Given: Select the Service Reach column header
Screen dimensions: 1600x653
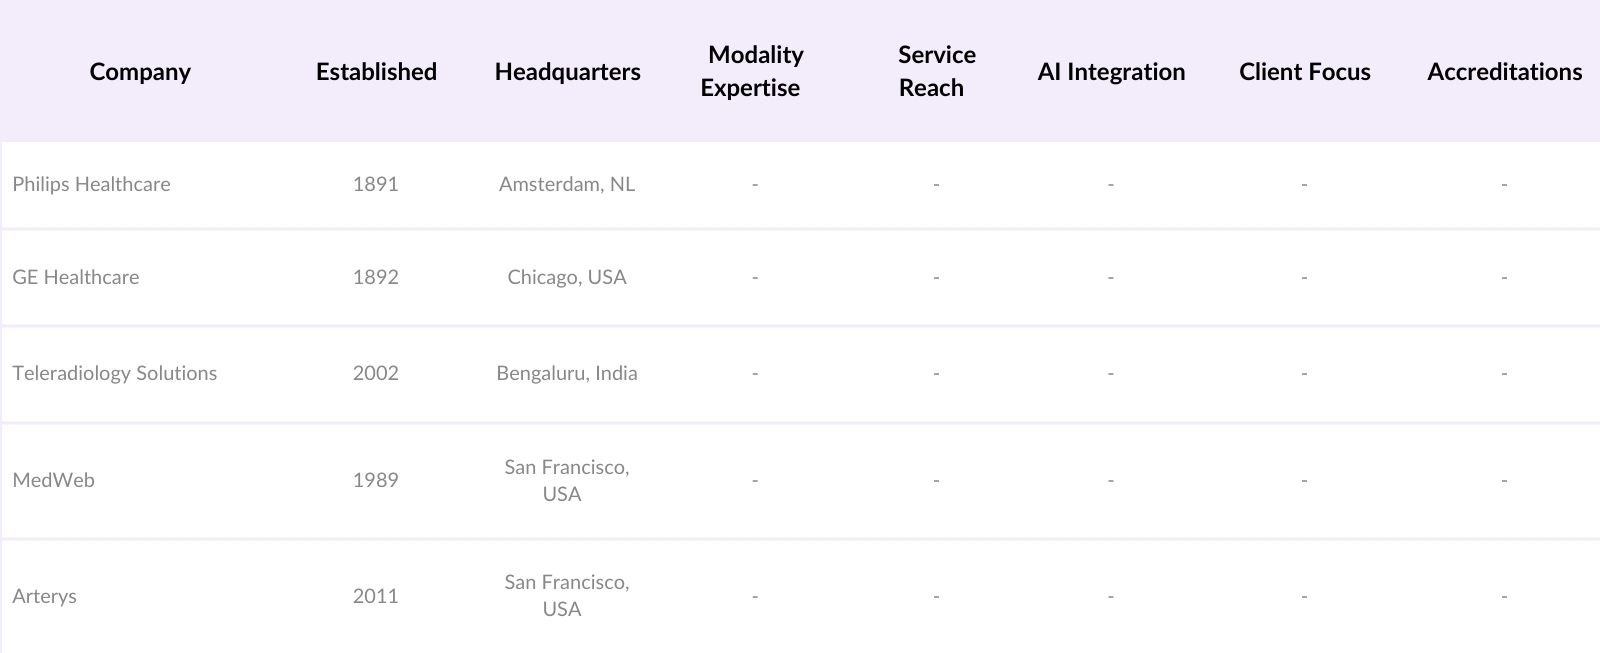Looking at the screenshot, I should [934, 71].
